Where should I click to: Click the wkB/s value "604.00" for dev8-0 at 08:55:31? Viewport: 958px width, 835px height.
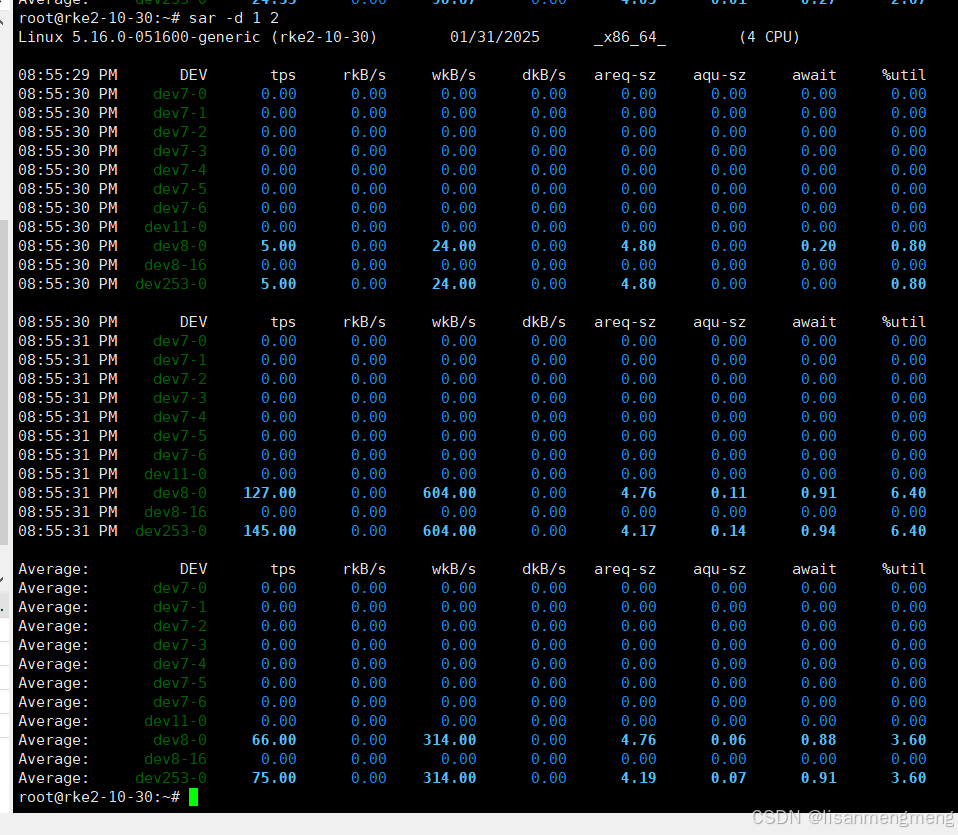point(450,492)
